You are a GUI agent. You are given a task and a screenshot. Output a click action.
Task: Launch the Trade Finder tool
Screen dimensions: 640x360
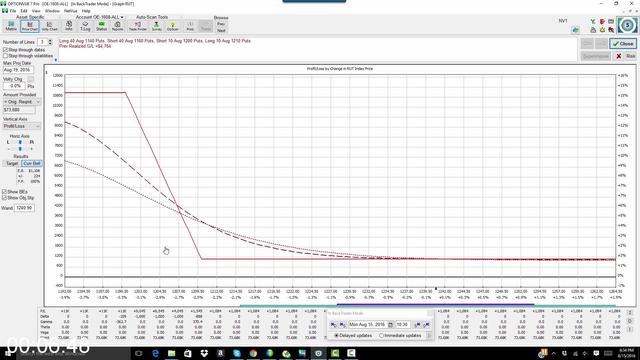(x=138, y=26)
